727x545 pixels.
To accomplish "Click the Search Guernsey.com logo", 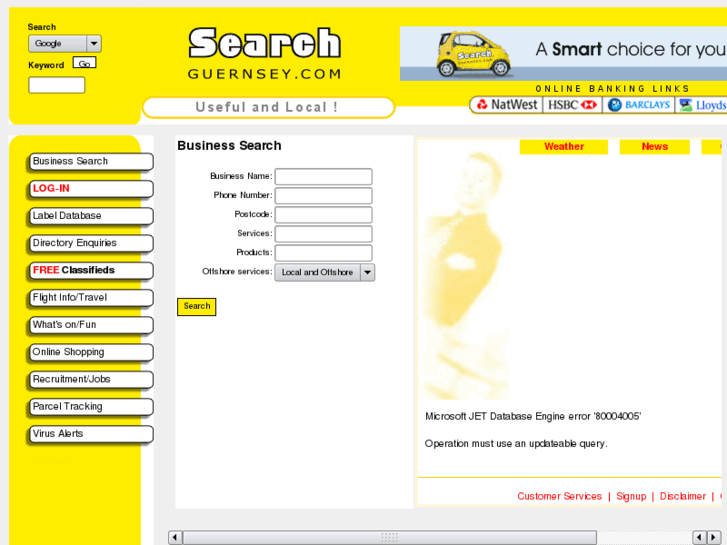I will pos(265,54).
